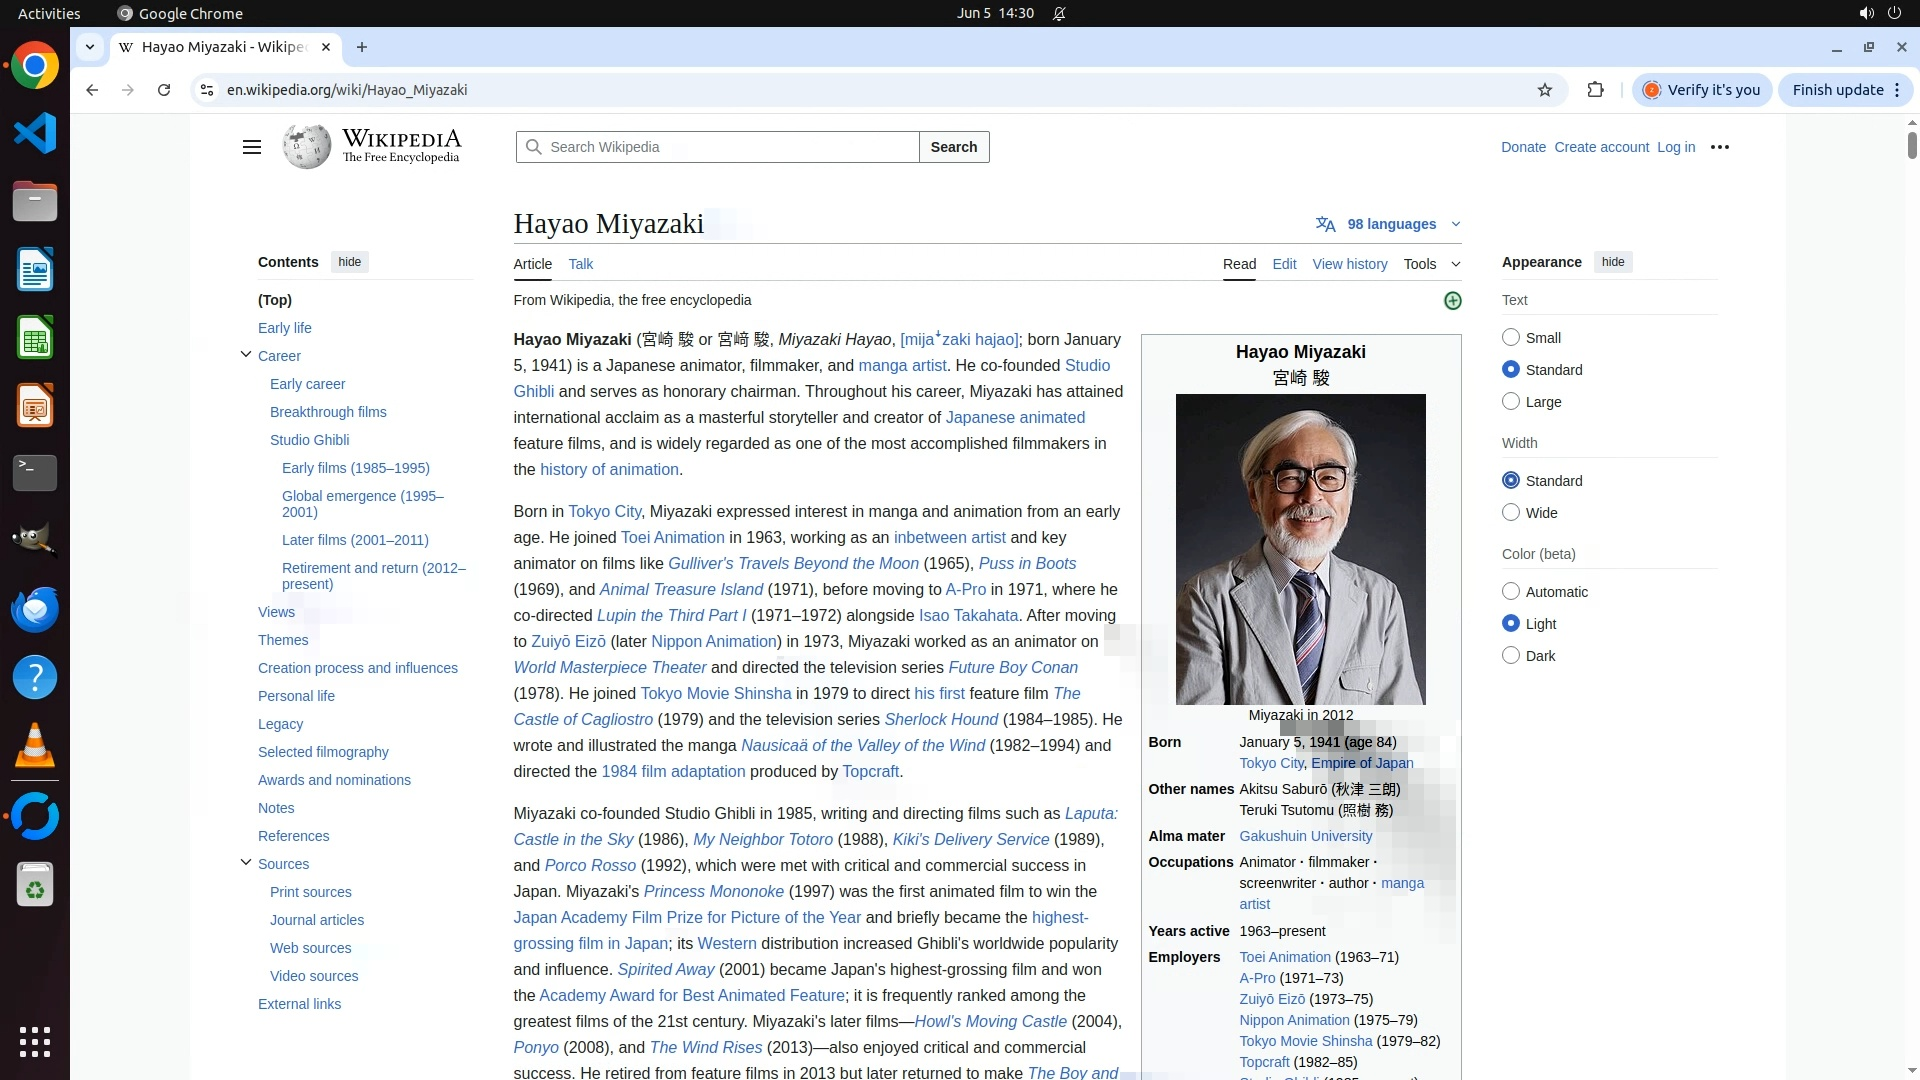
Task: Click the Search button
Action: point(953,147)
